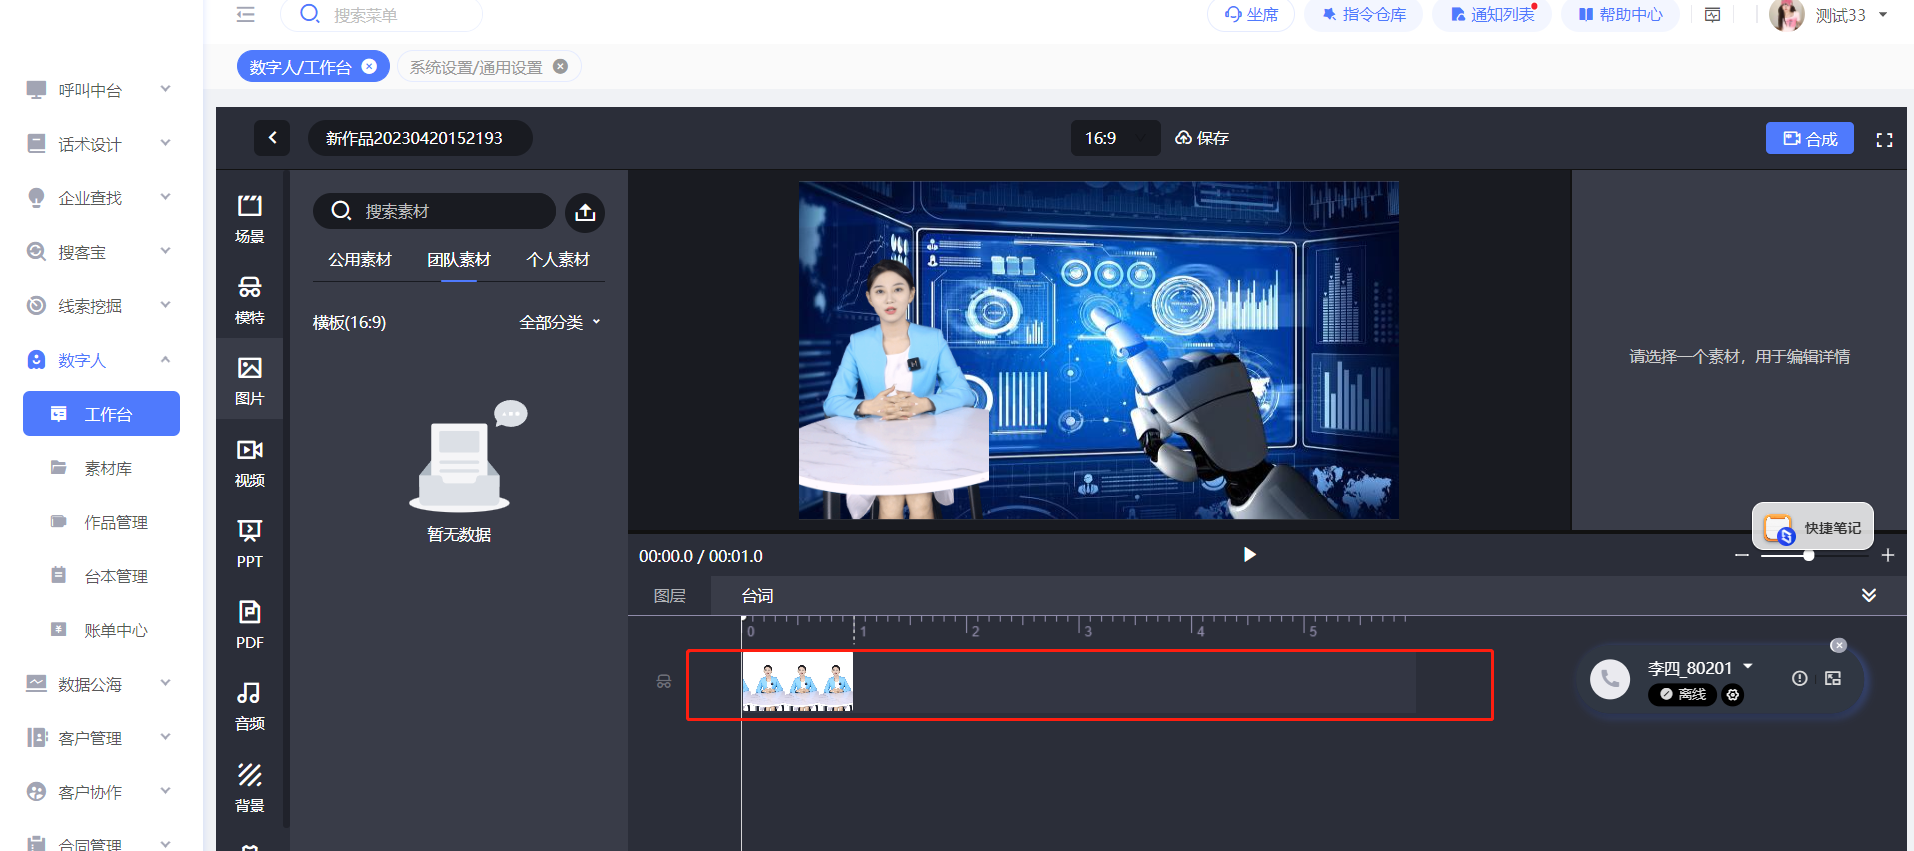This screenshot has width=1914, height=851.
Task: Close the softphone widget
Action: tap(1838, 645)
